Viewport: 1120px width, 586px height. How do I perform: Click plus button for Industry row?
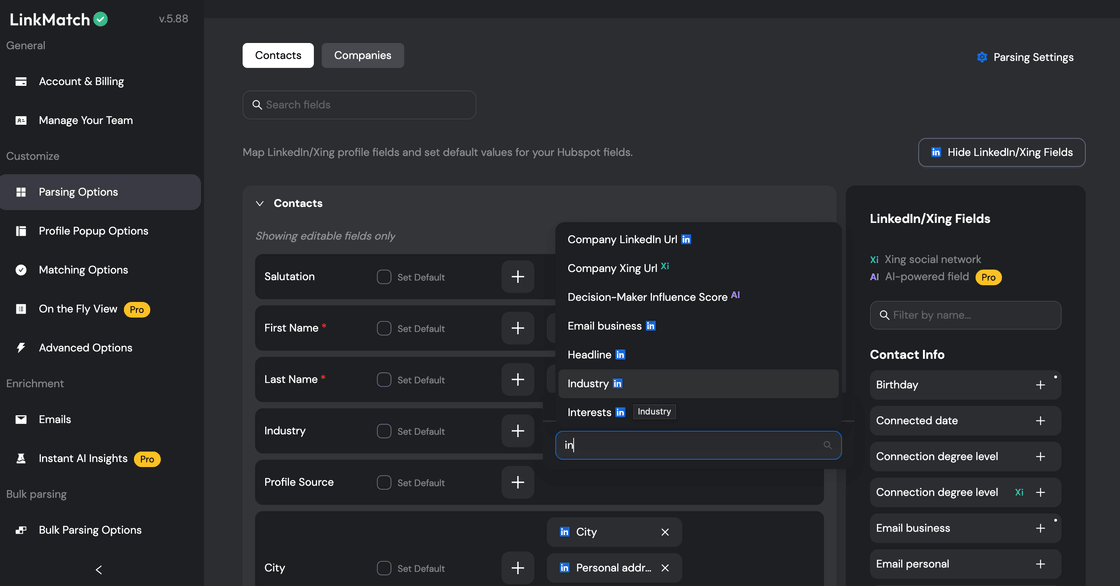pos(518,431)
